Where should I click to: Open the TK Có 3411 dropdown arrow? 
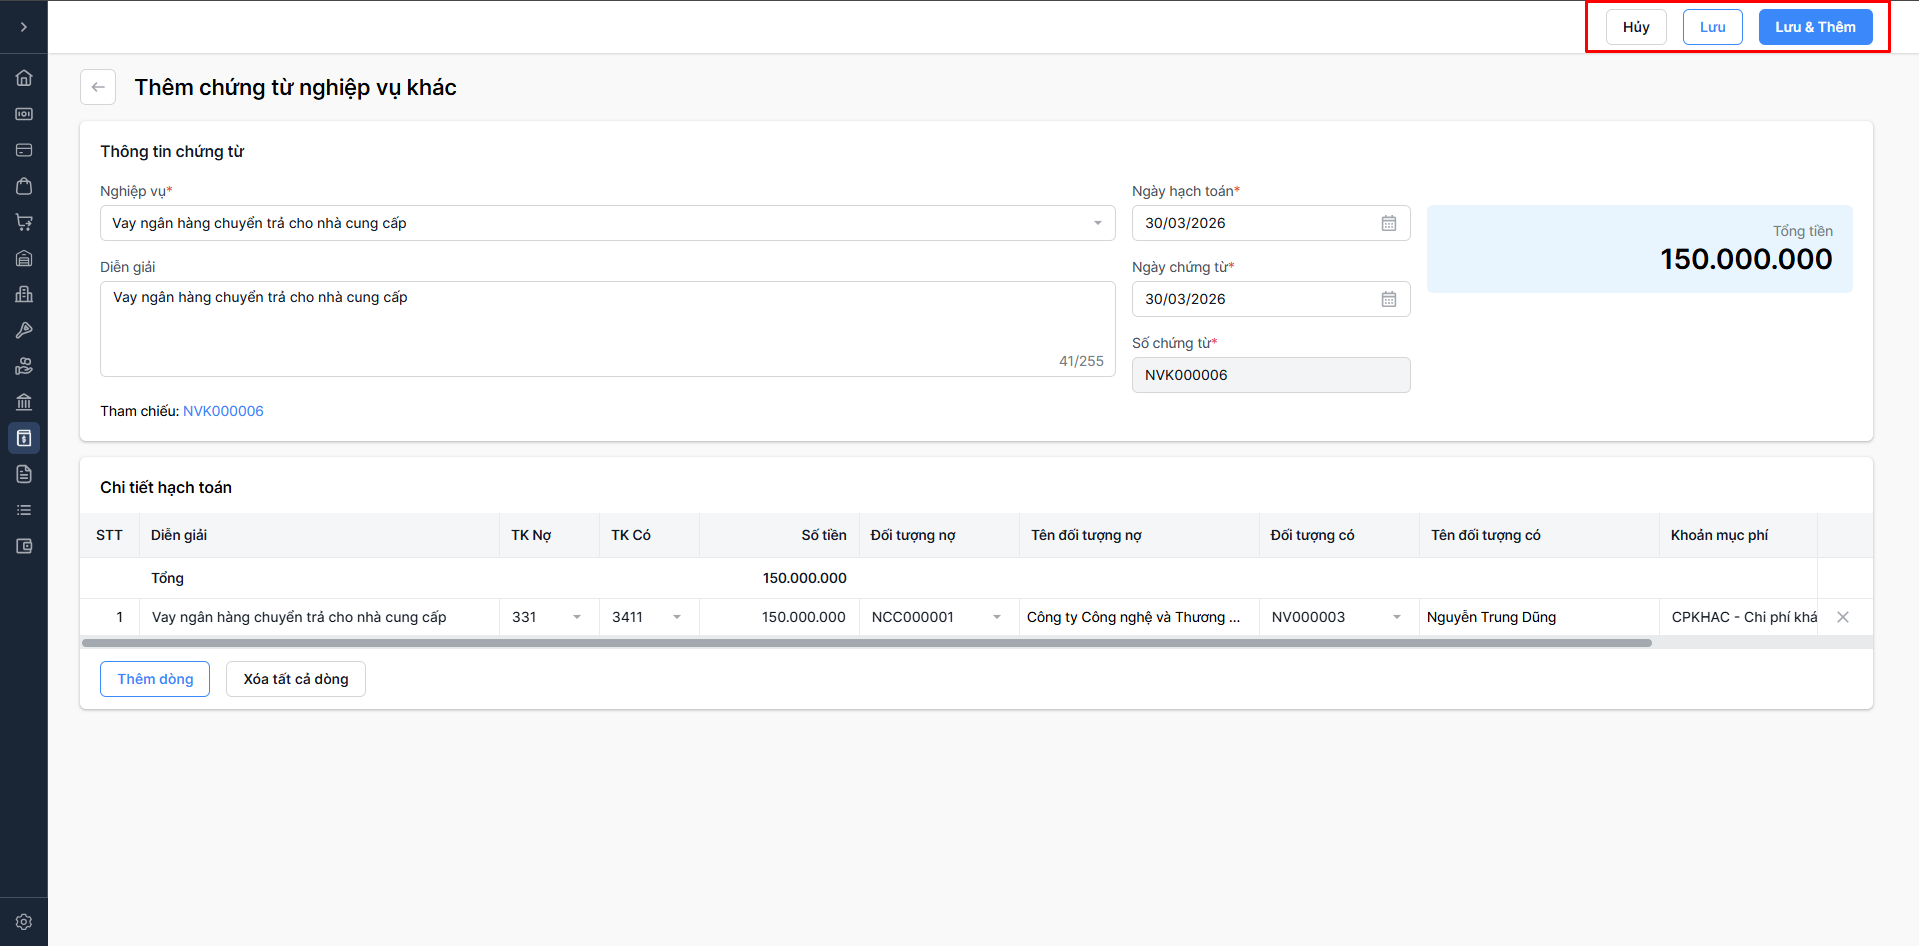click(x=677, y=617)
